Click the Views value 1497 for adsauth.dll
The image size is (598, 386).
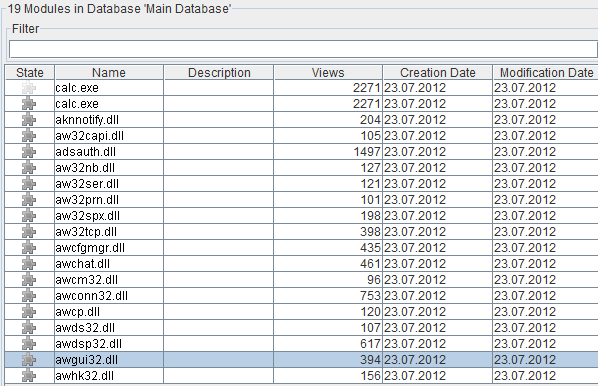(367, 152)
